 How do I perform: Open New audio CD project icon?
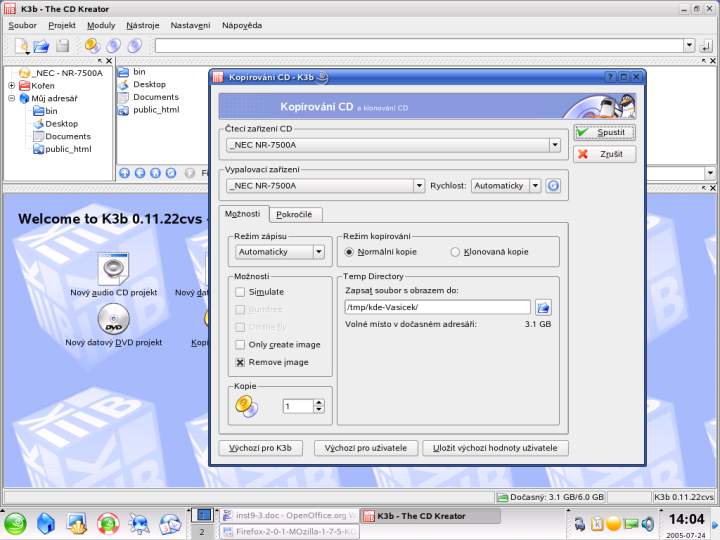point(113,268)
